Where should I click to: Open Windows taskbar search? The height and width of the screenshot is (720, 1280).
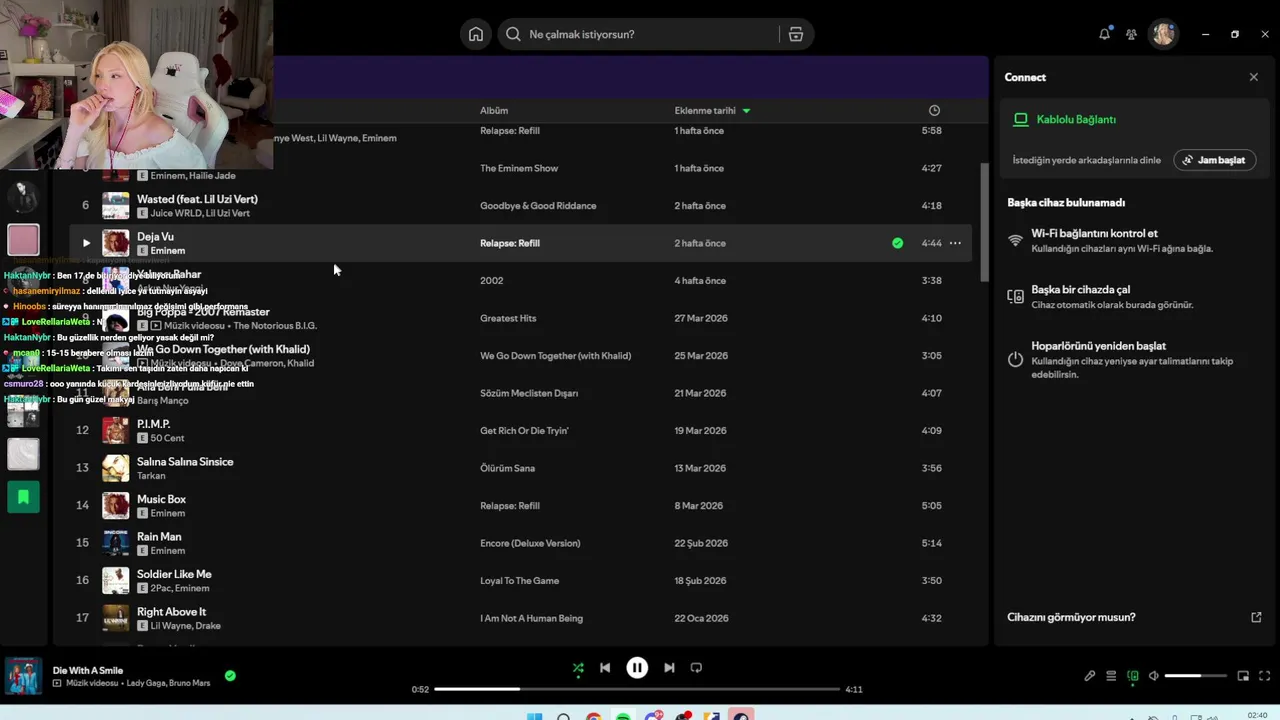click(x=564, y=717)
